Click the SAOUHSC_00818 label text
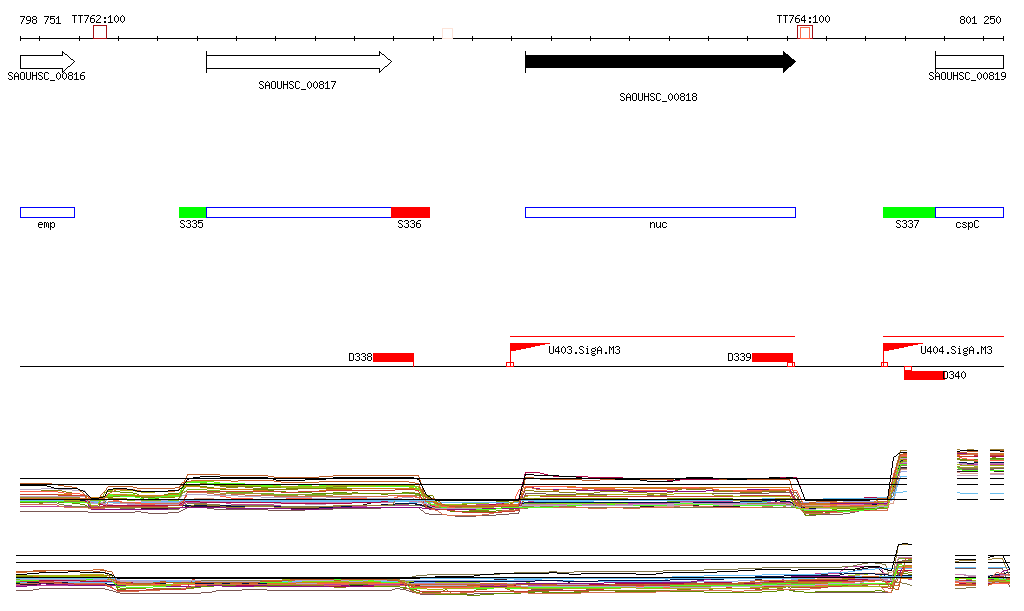This screenshot has width=1024, height=611. [x=658, y=97]
